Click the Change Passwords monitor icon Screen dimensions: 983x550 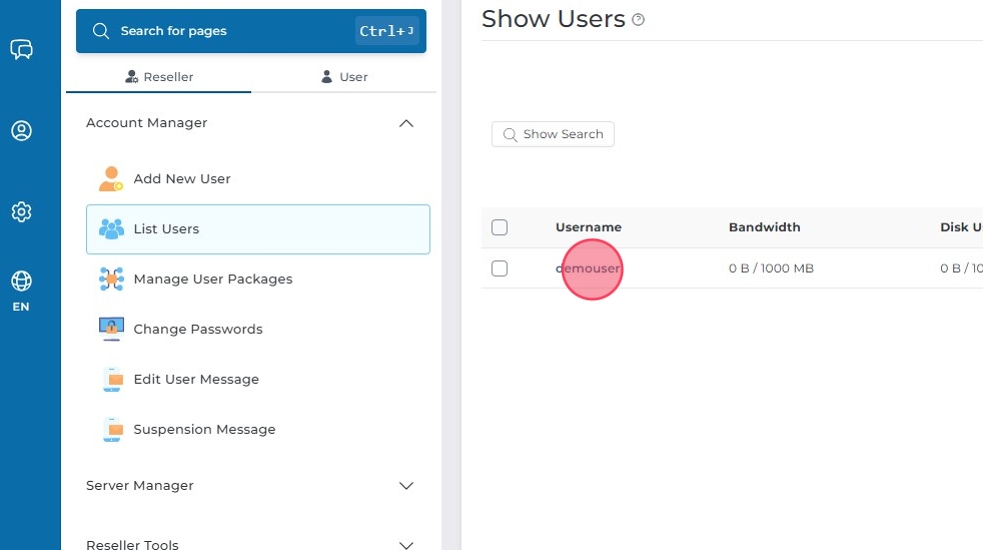111,329
